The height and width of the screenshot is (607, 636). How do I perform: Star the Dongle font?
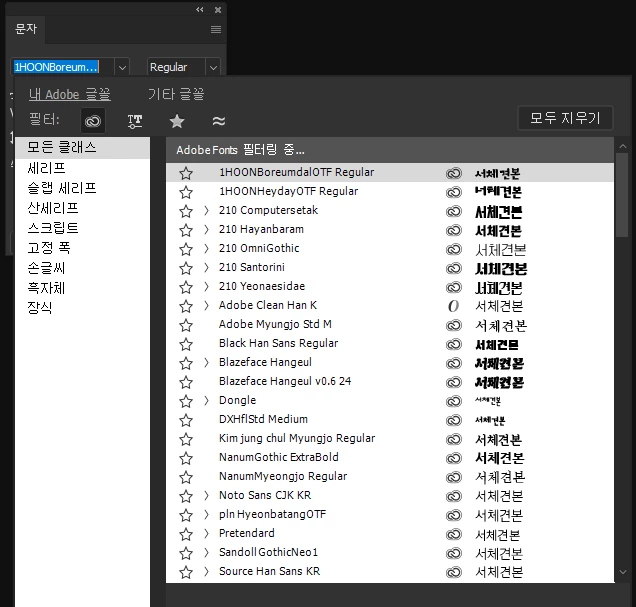point(186,401)
